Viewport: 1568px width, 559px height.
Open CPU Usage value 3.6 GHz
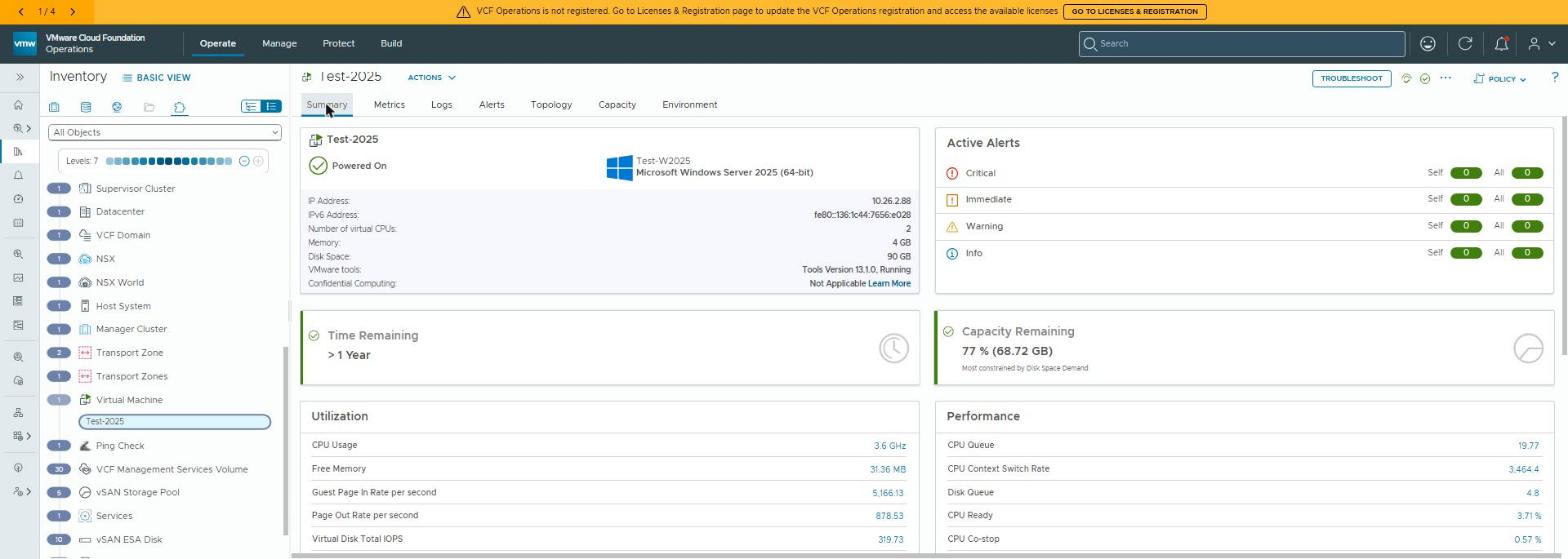tap(889, 446)
